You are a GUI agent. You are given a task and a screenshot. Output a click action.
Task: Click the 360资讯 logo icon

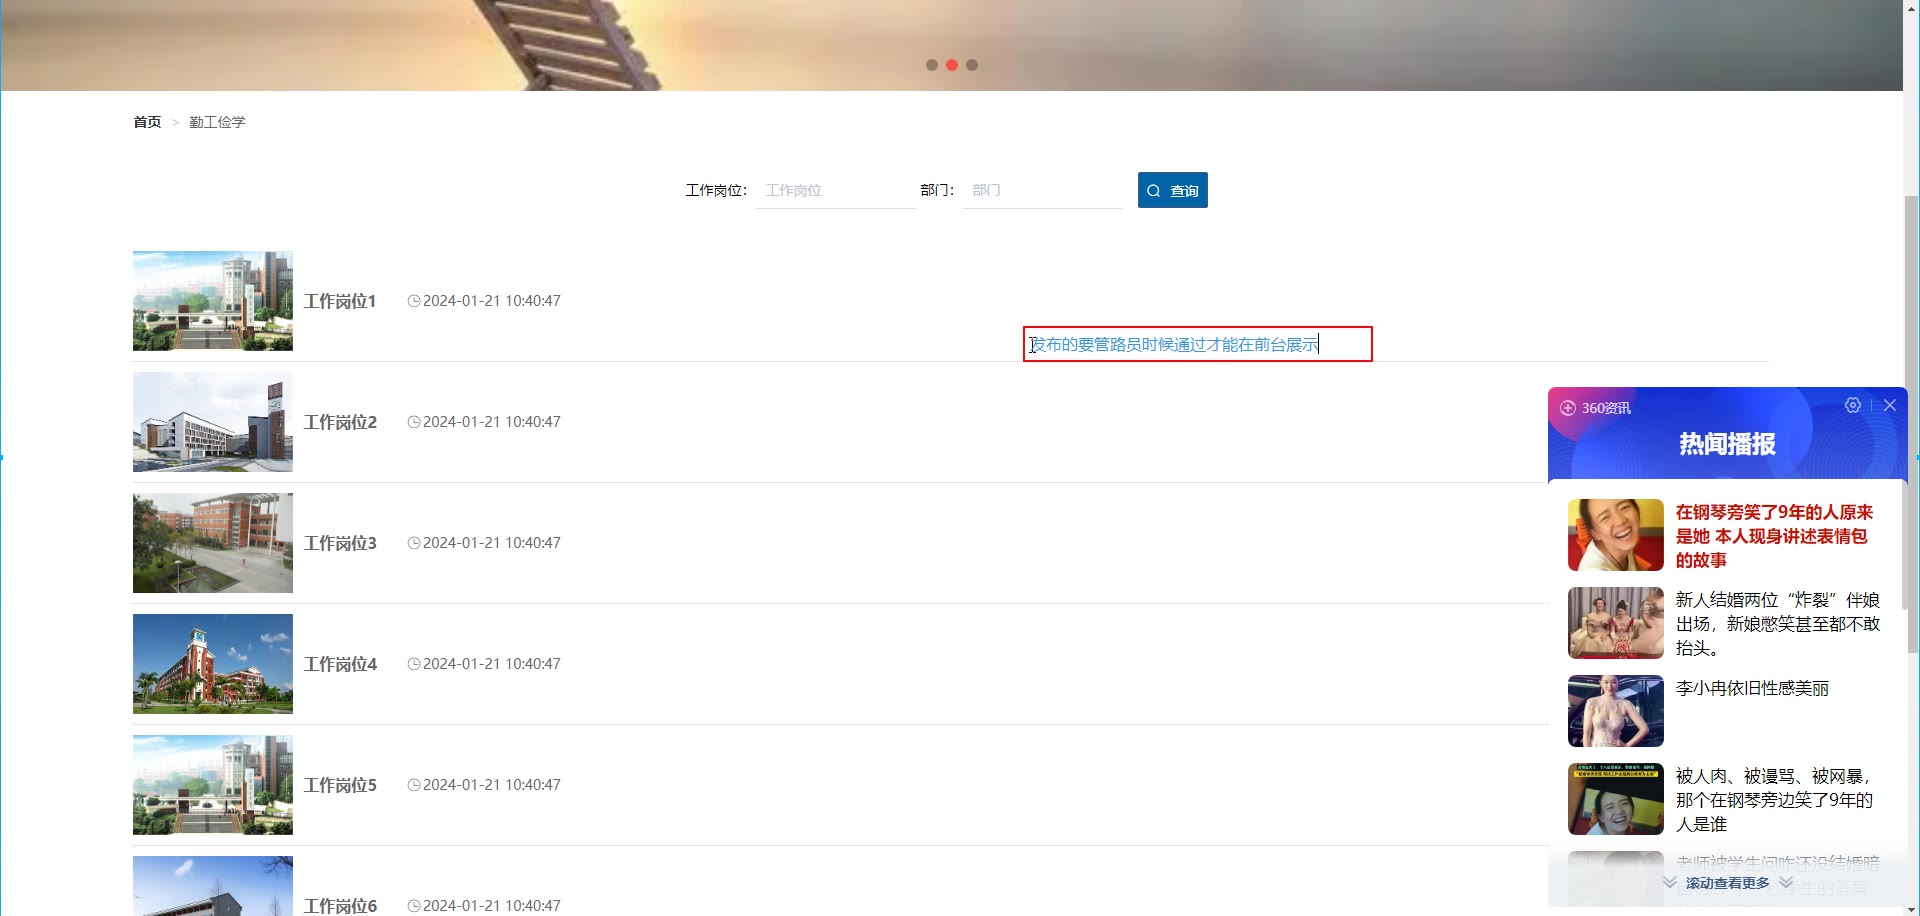pos(1568,408)
